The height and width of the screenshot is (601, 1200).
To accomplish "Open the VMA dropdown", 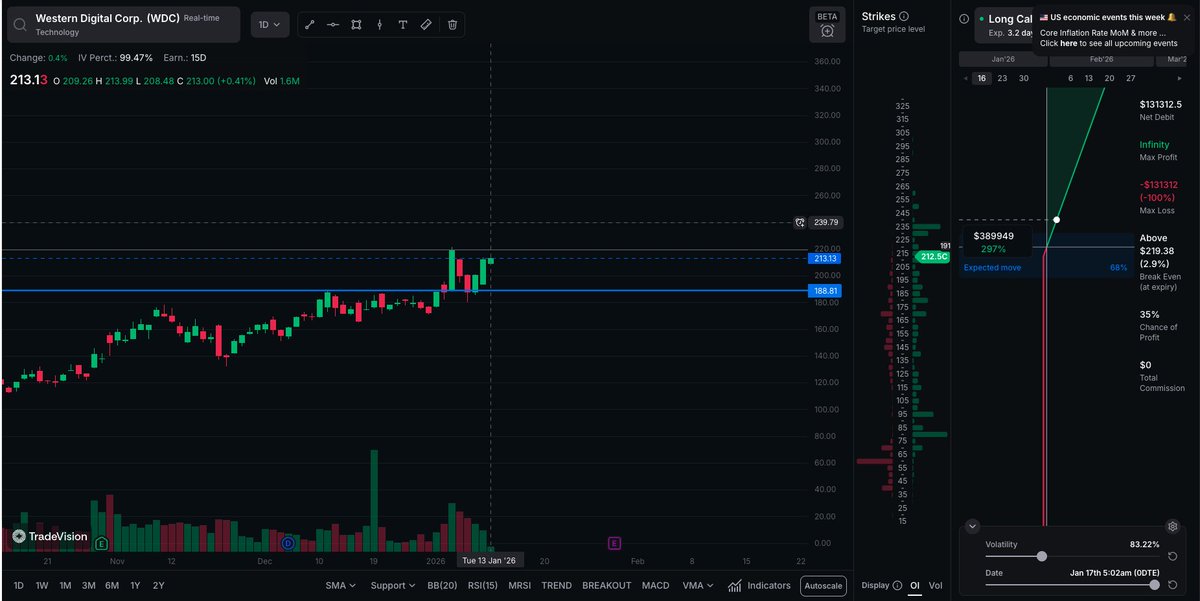I will 698,585.
